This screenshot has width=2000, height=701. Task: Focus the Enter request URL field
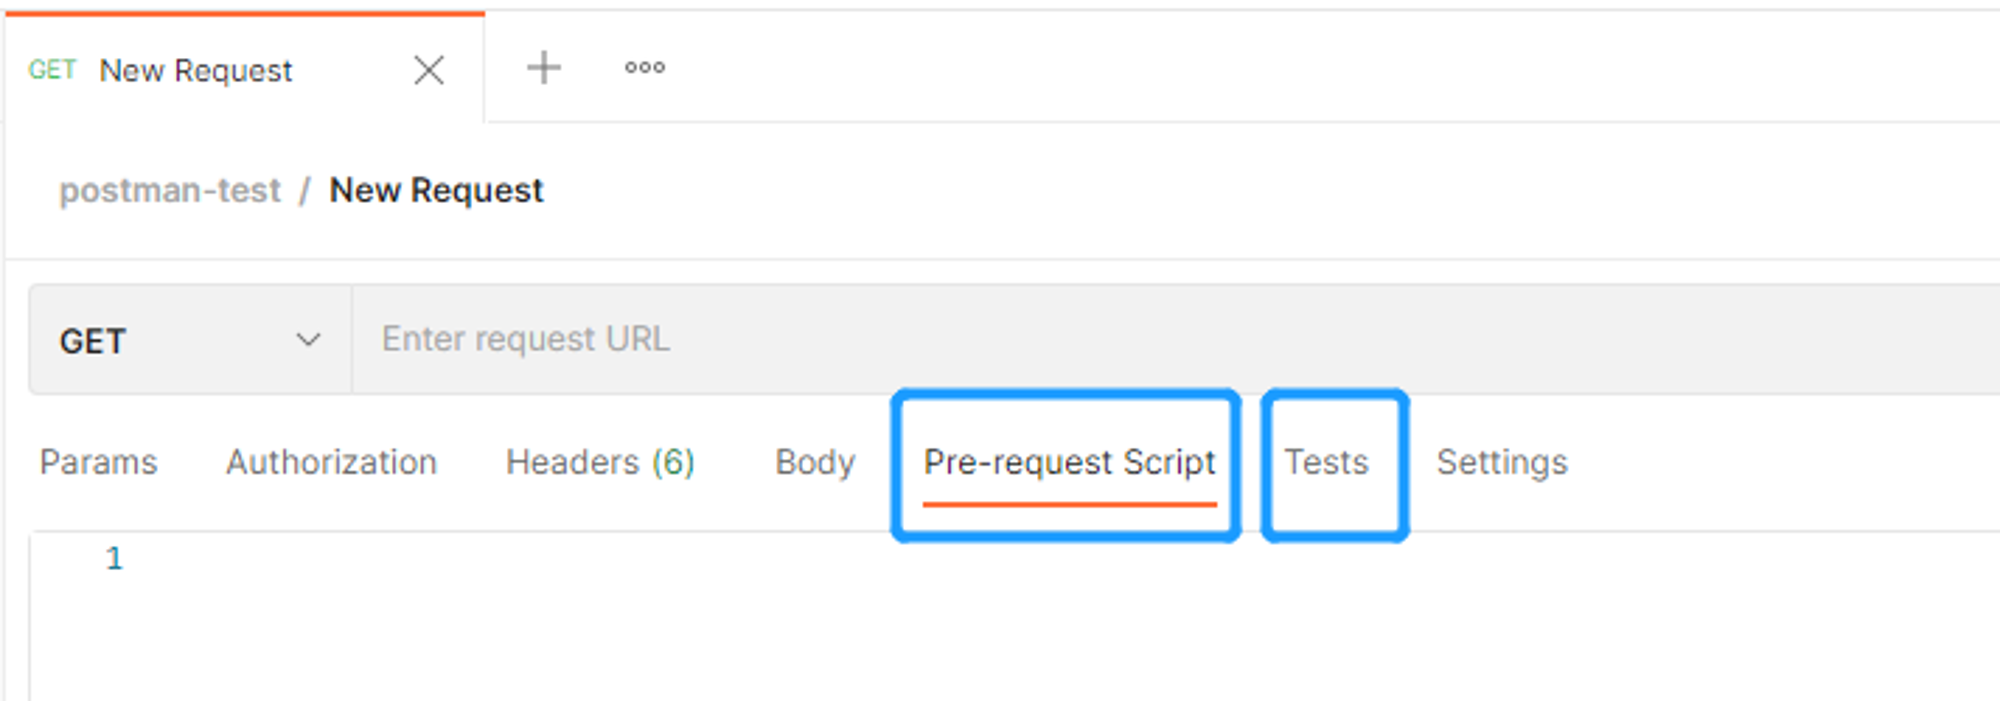tap(1176, 339)
